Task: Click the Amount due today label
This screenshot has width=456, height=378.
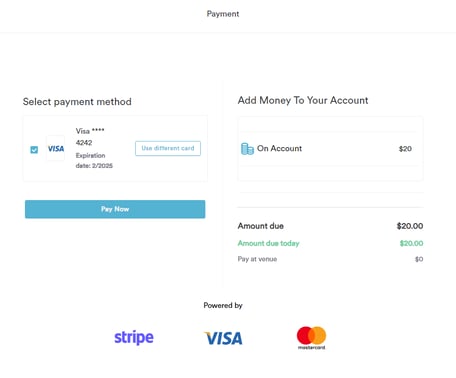Action: [x=268, y=243]
